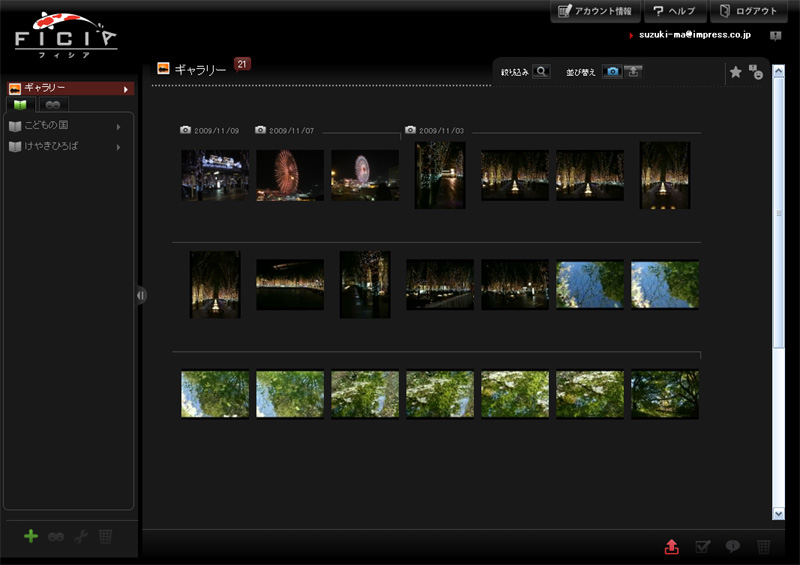Sort by shooting date camera icon
Screen dimensions: 800x565
[612, 71]
